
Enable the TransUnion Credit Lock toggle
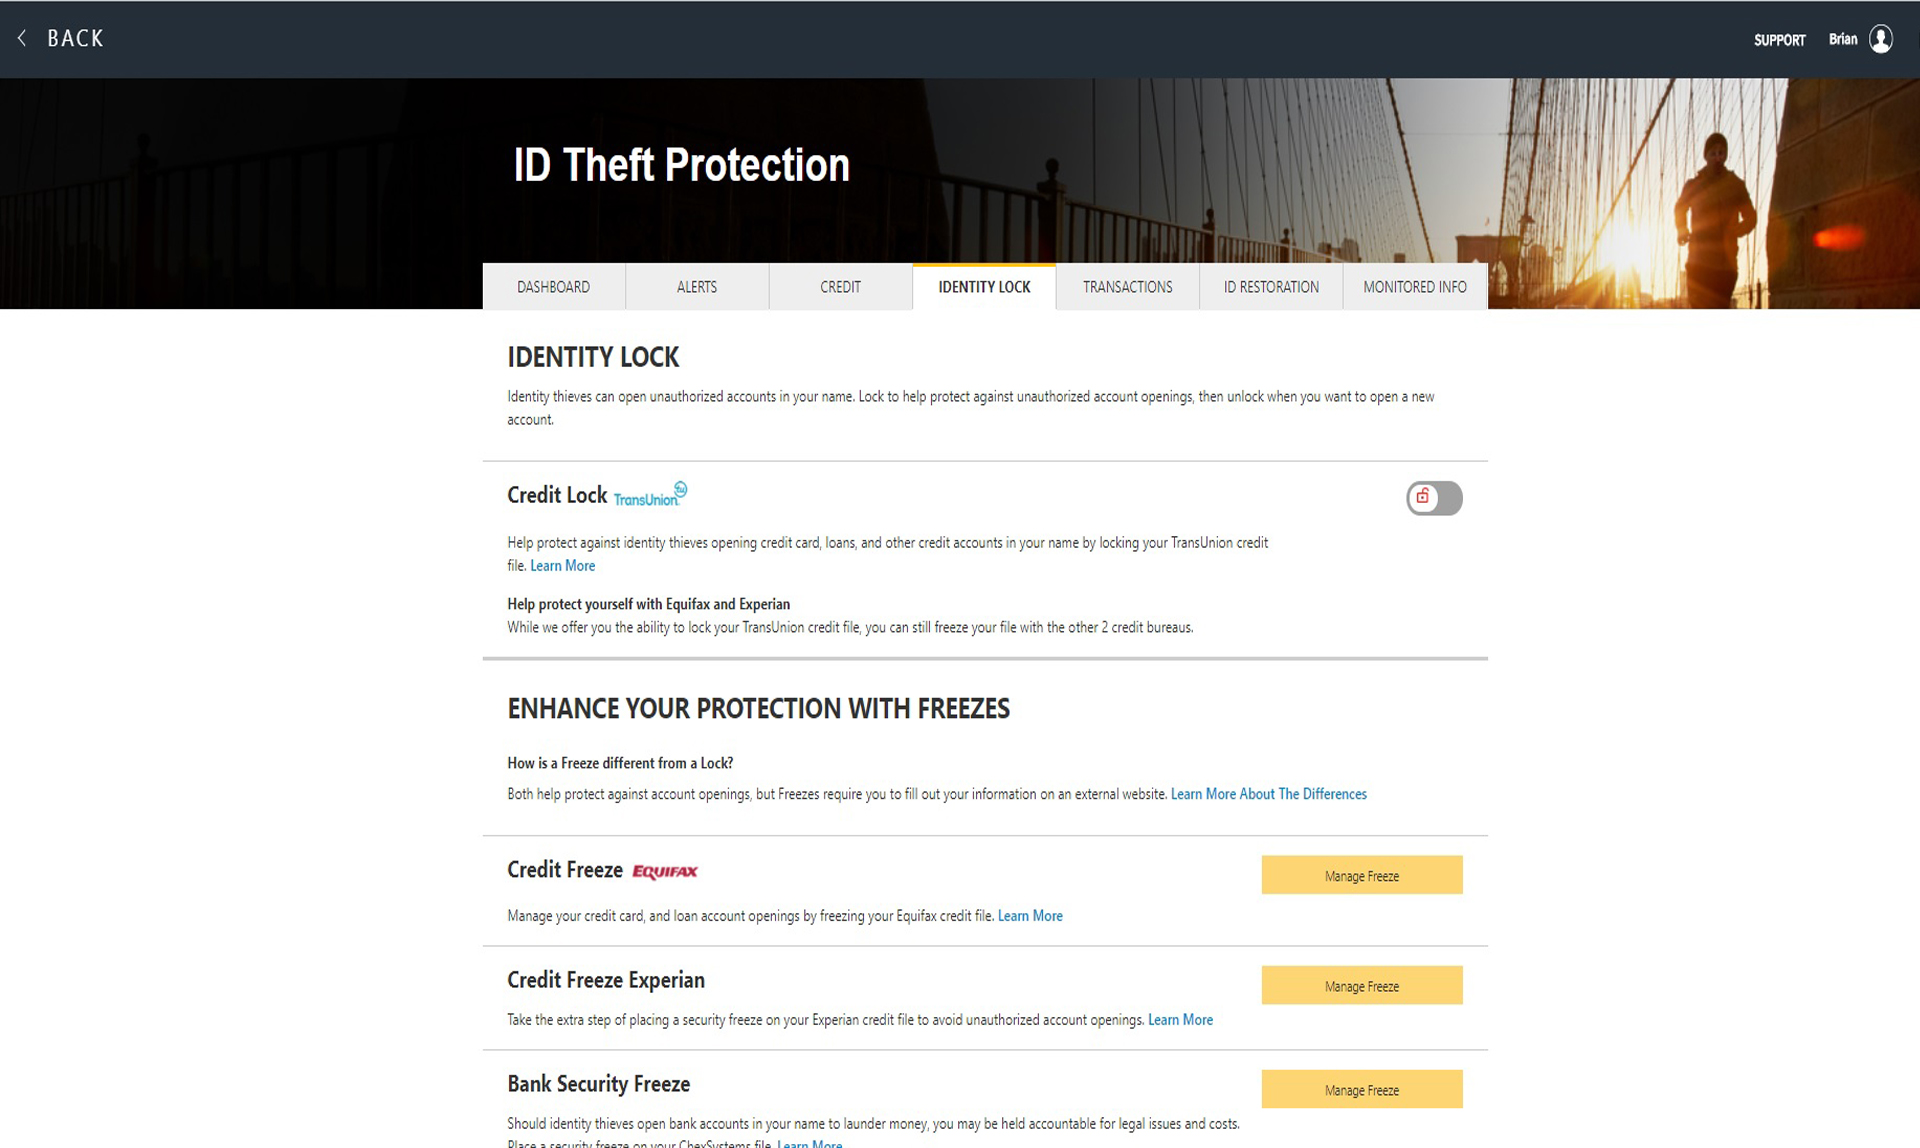(x=1435, y=496)
